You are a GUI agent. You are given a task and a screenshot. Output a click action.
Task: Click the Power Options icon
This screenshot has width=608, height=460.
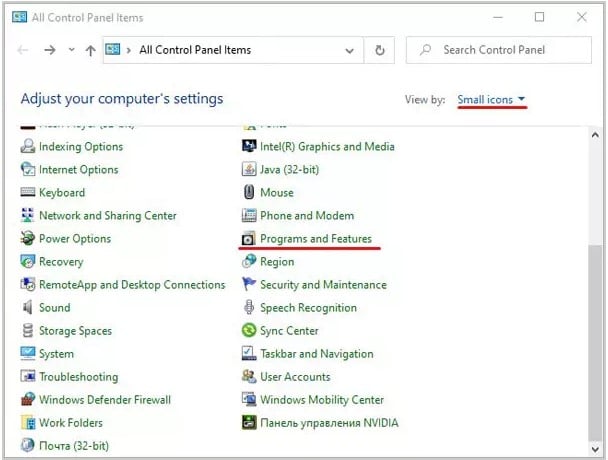pyautogui.click(x=28, y=238)
